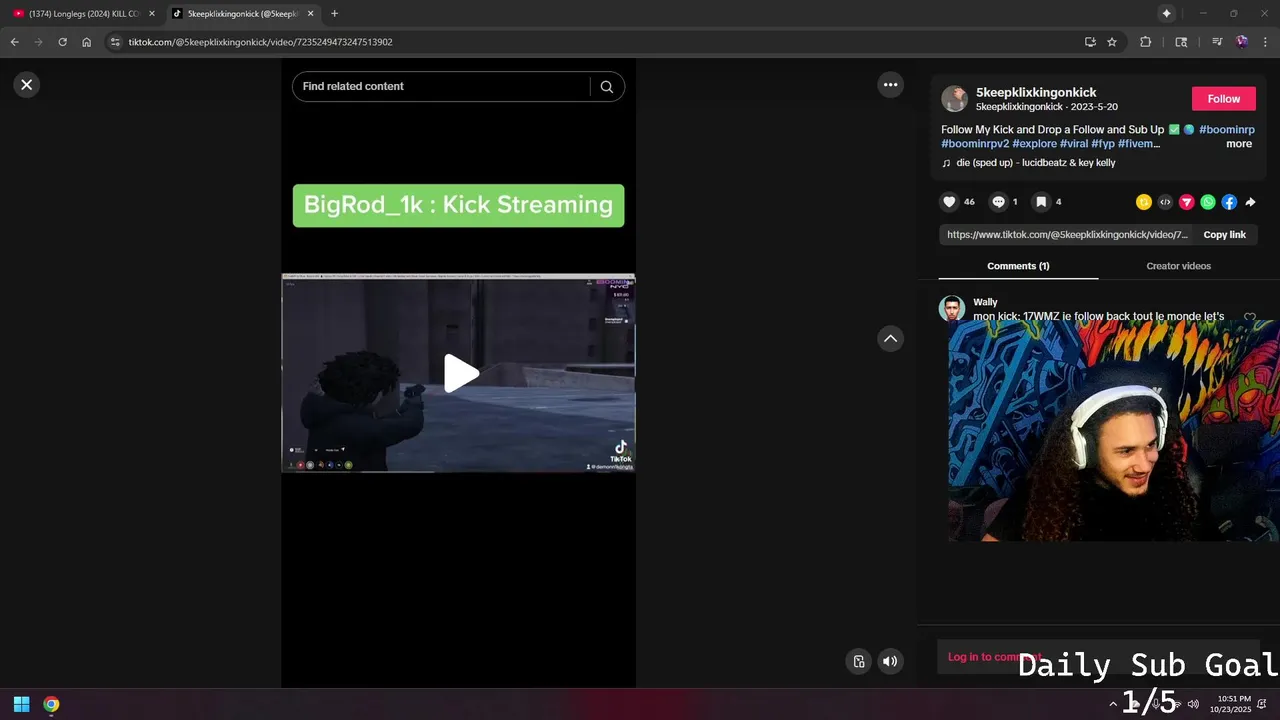The width and height of the screenshot is (1280, 720).
Task: Open the three-dots more options menu on the video
Action: pos(890,85)
